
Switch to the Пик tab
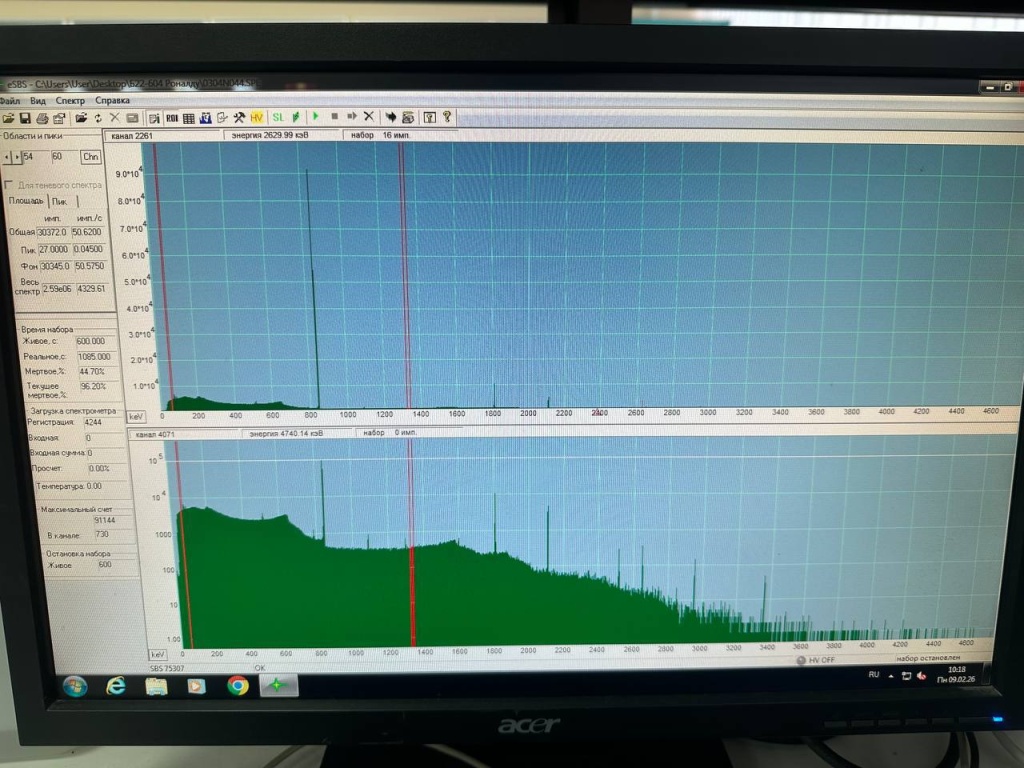(61, 201)
